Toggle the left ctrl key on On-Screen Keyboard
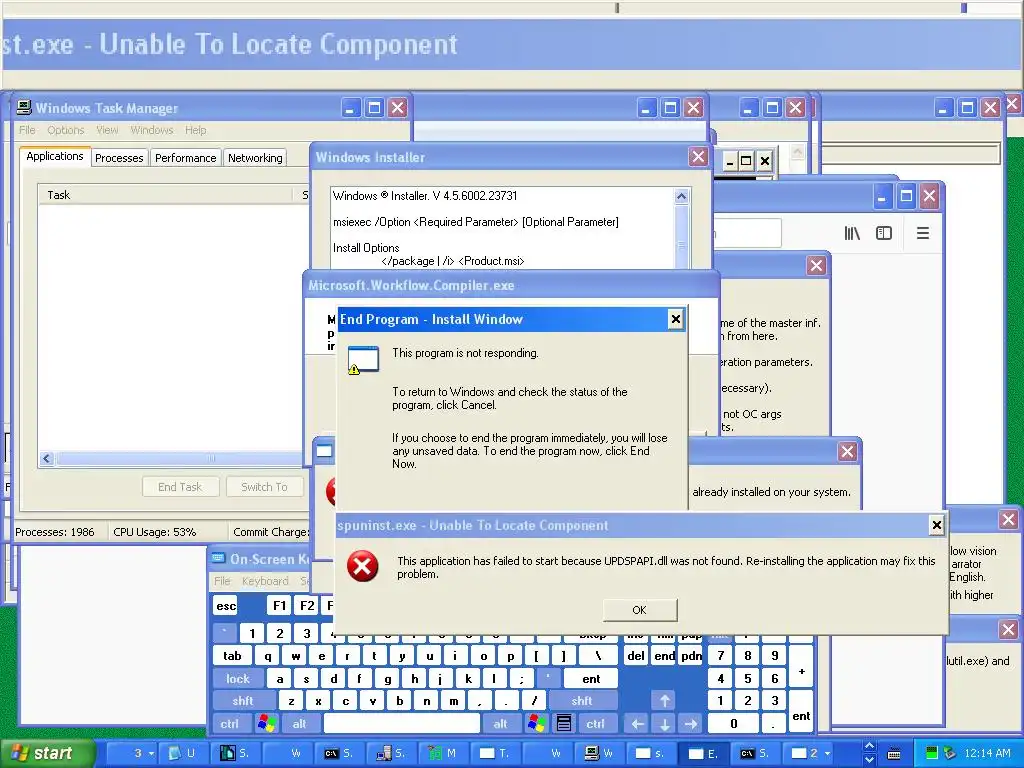Screen dimensions: 1024x768 229,724
